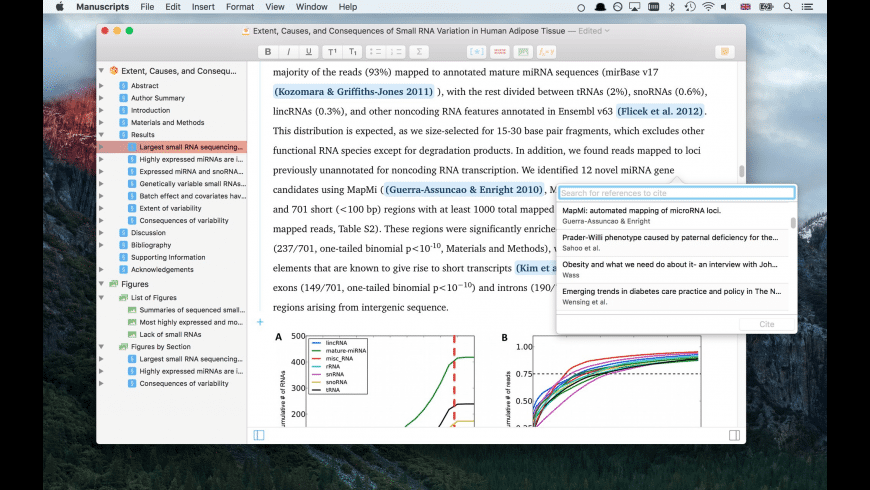Click the figure icon beside 'Summaries of sequenced small...'

click(132, 310)
